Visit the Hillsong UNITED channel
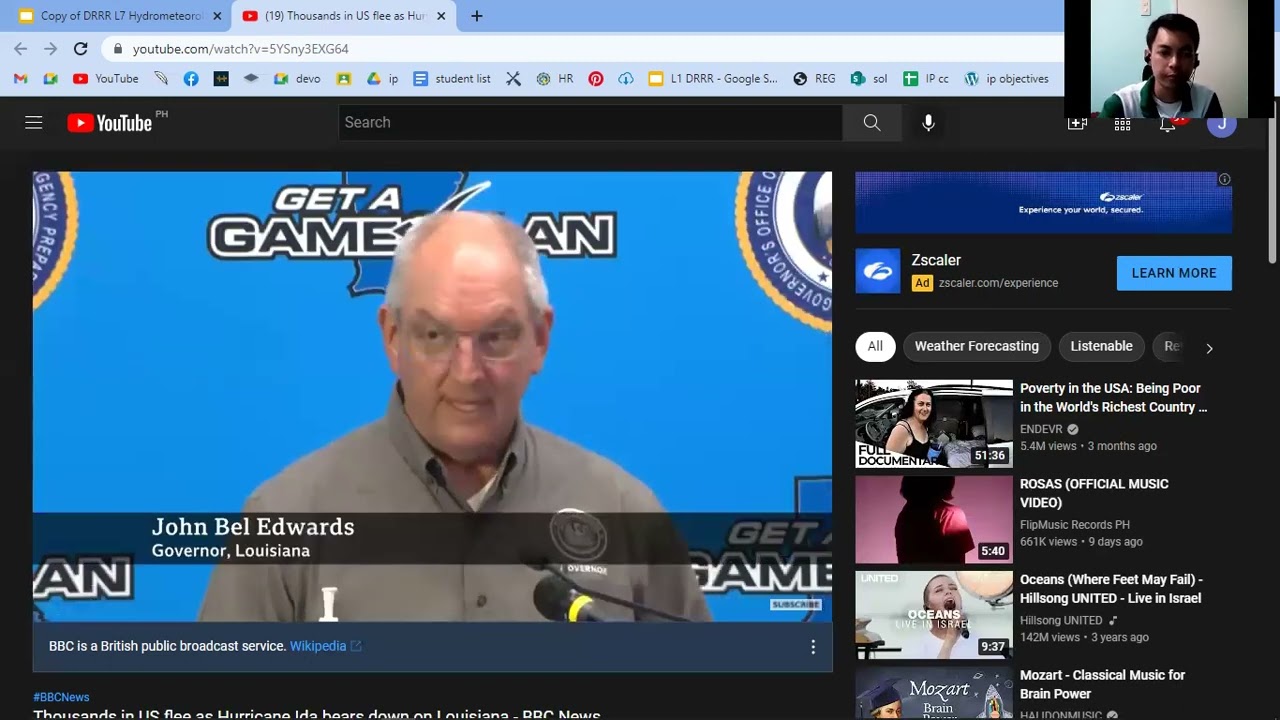Screen dimensions: 1280x720 [x=1061, y=620]
